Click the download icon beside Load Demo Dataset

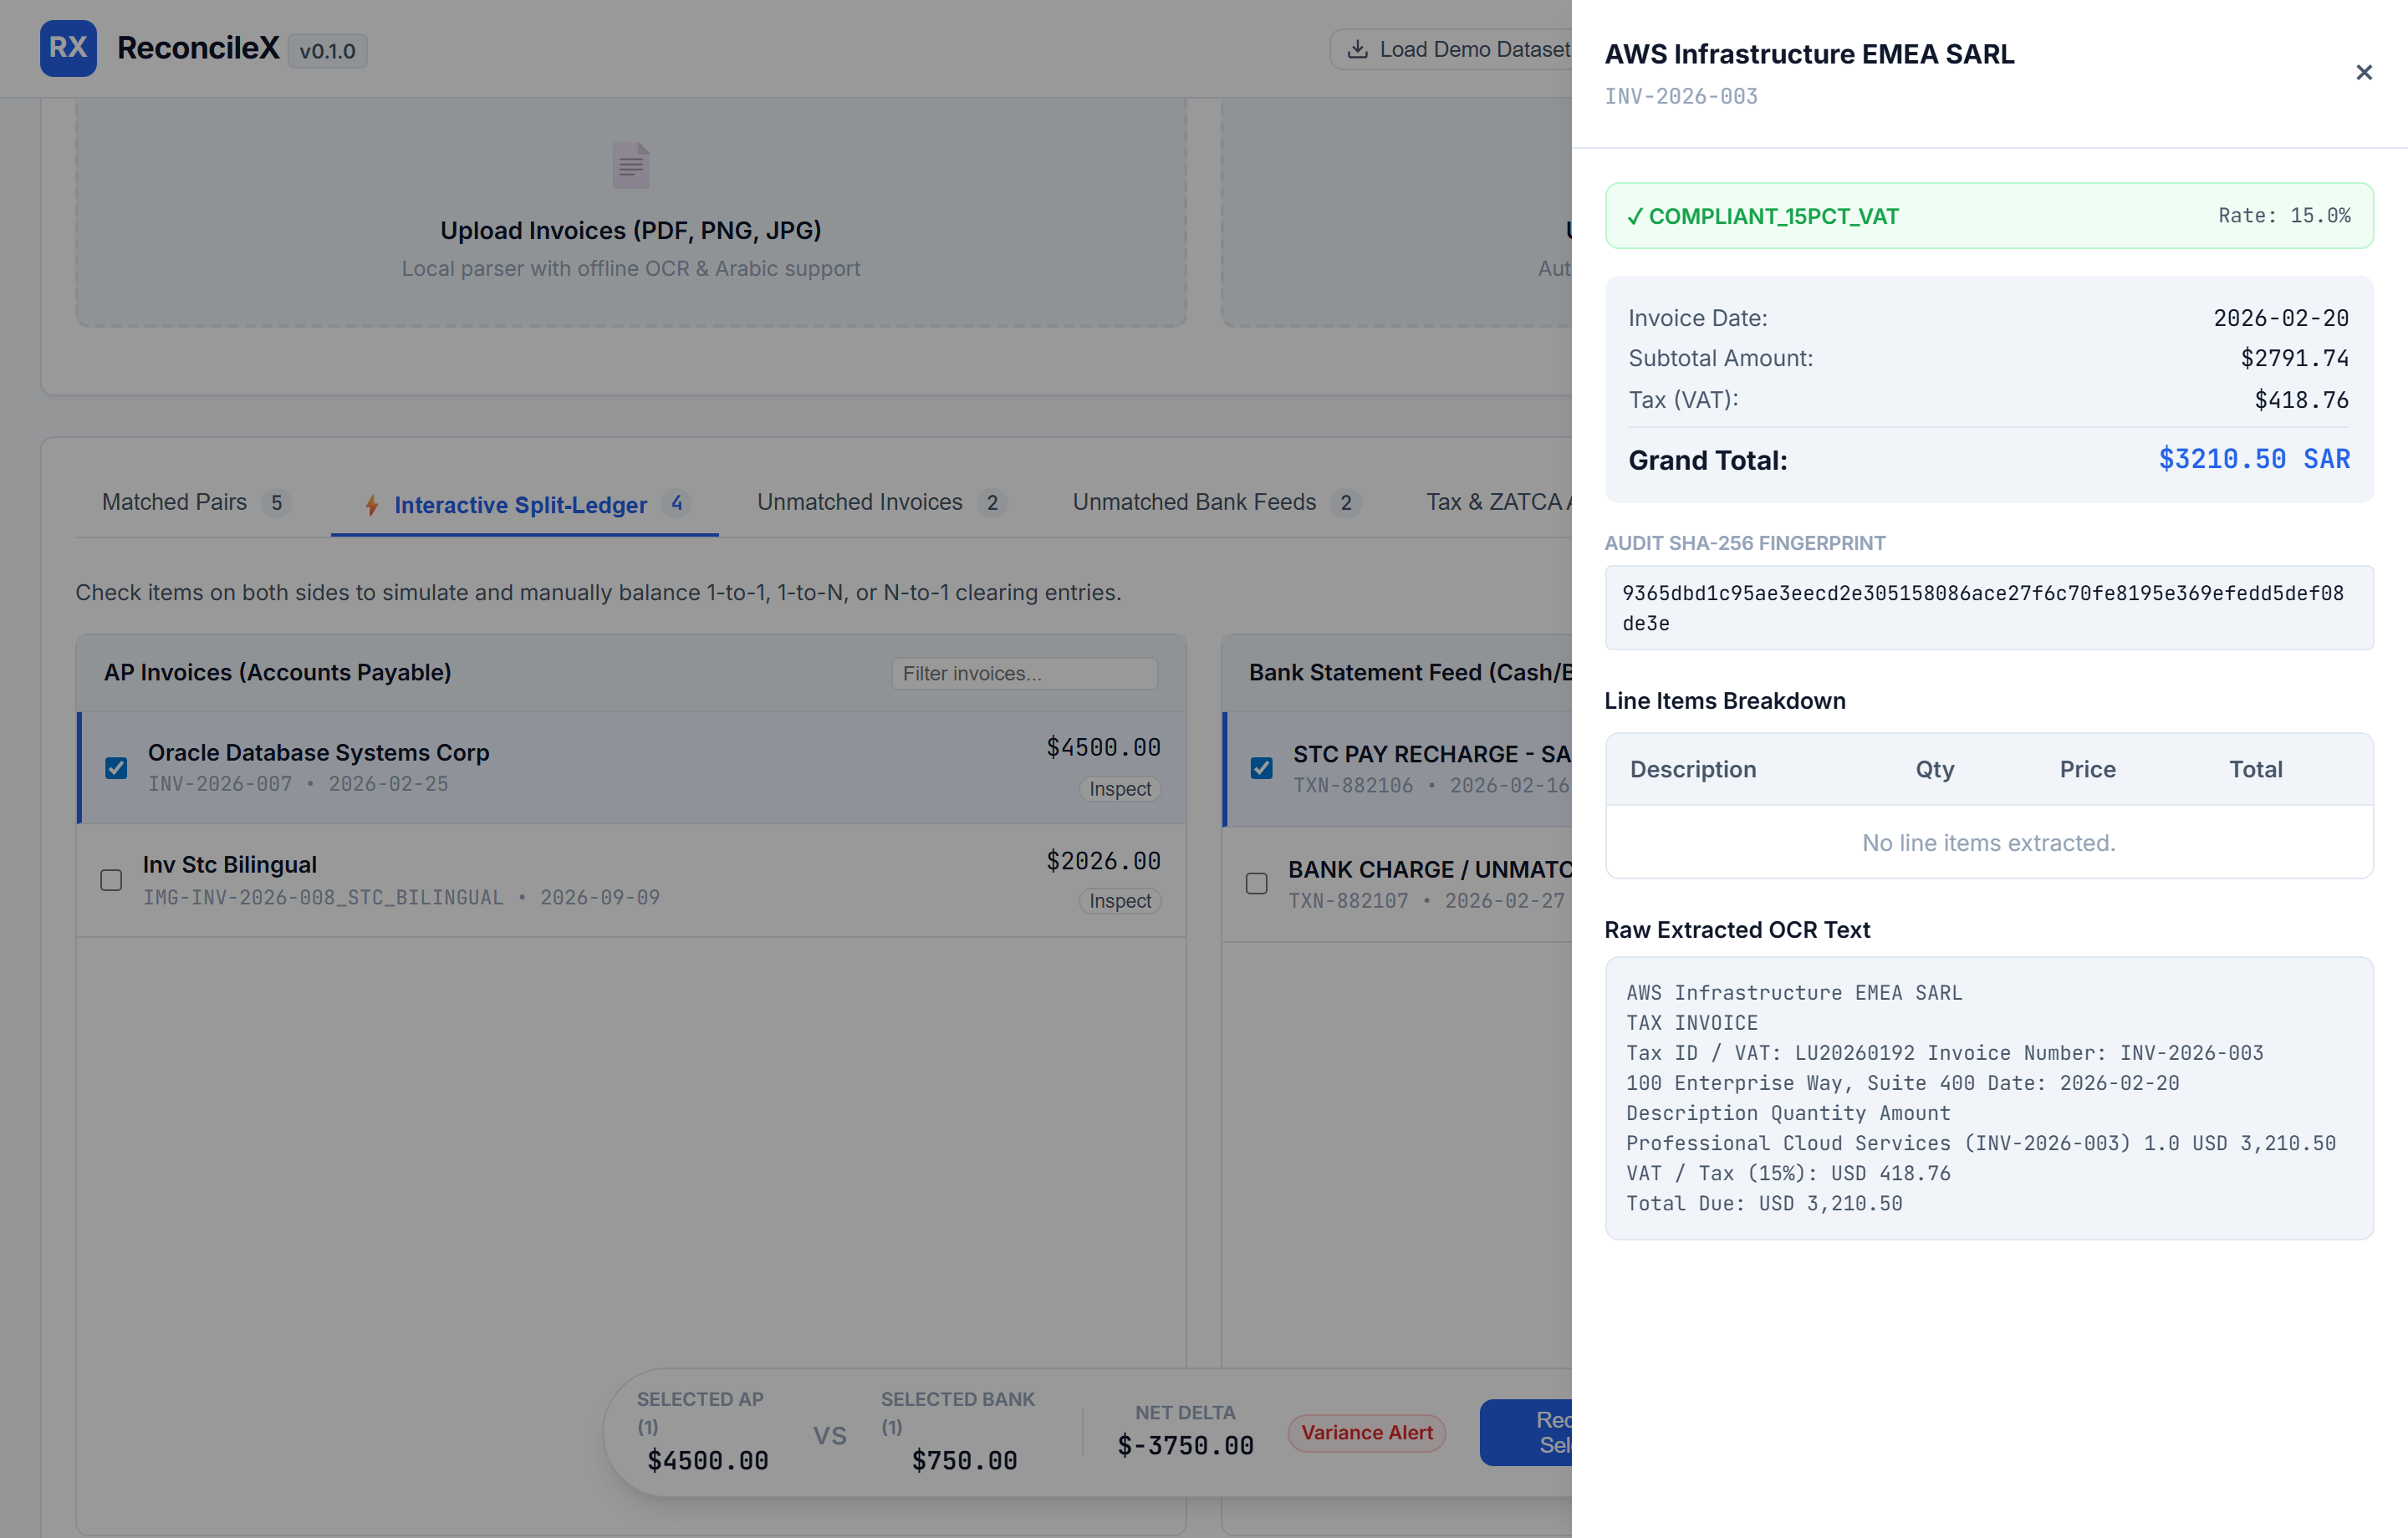1357,49
